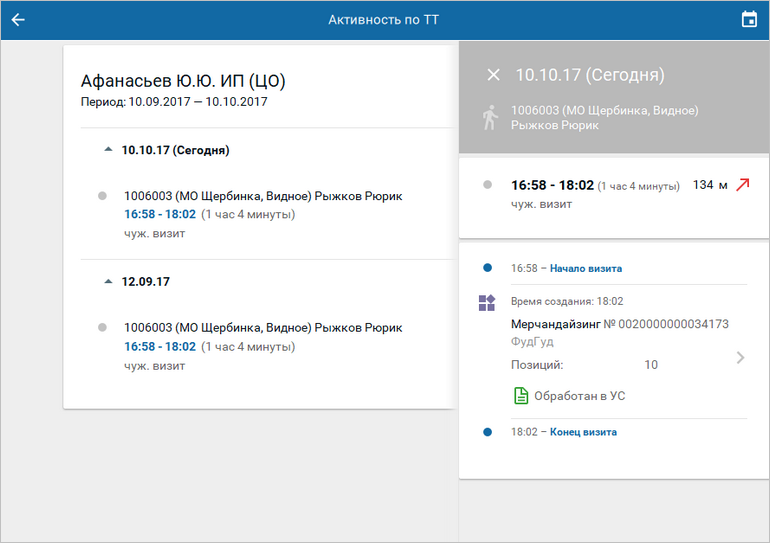
Task: Click the purple merchandising document icon
Action: pyautogui.click(x=487, y=303)
